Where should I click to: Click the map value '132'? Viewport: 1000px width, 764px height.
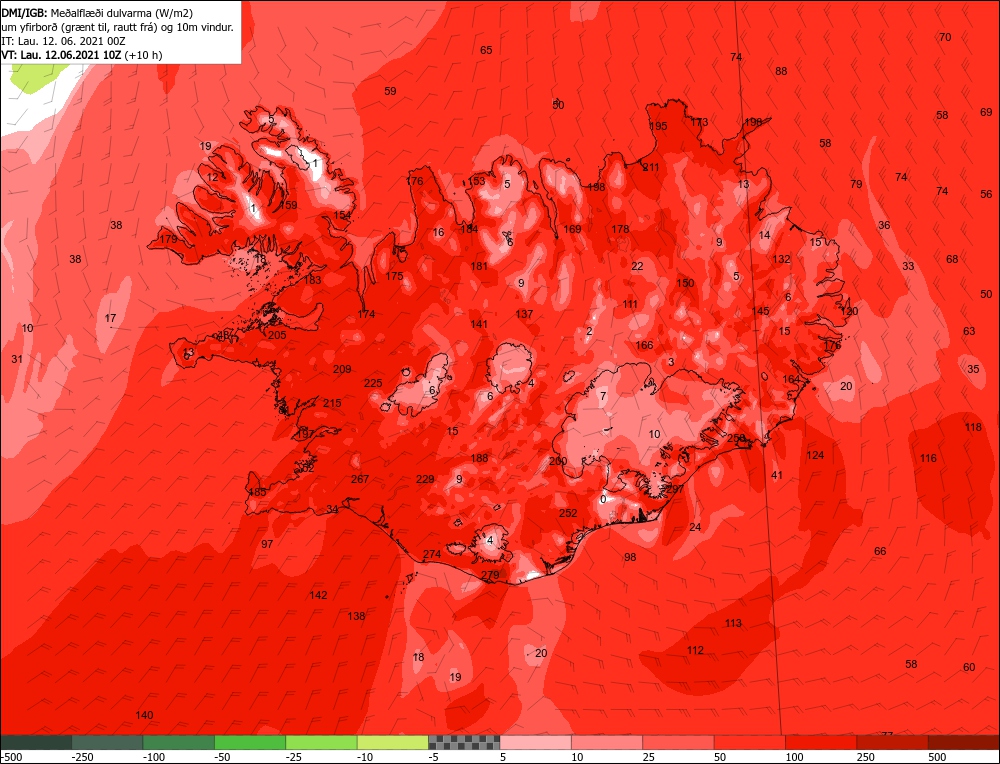[781, 259]
